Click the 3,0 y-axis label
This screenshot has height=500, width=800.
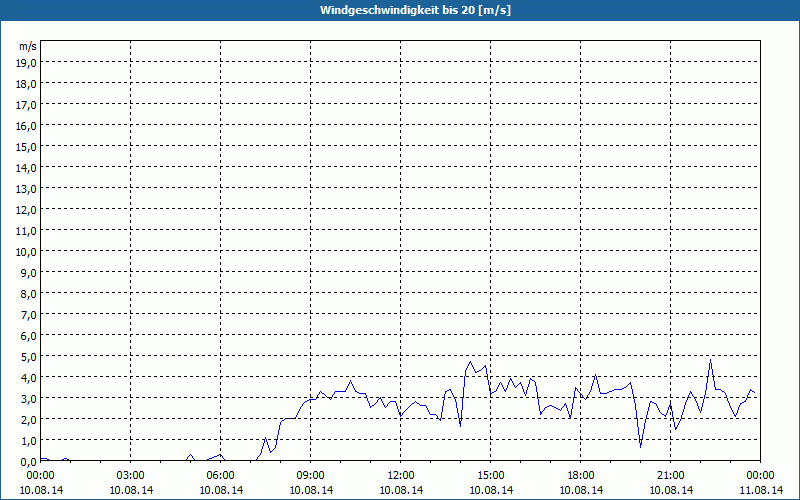28,398
